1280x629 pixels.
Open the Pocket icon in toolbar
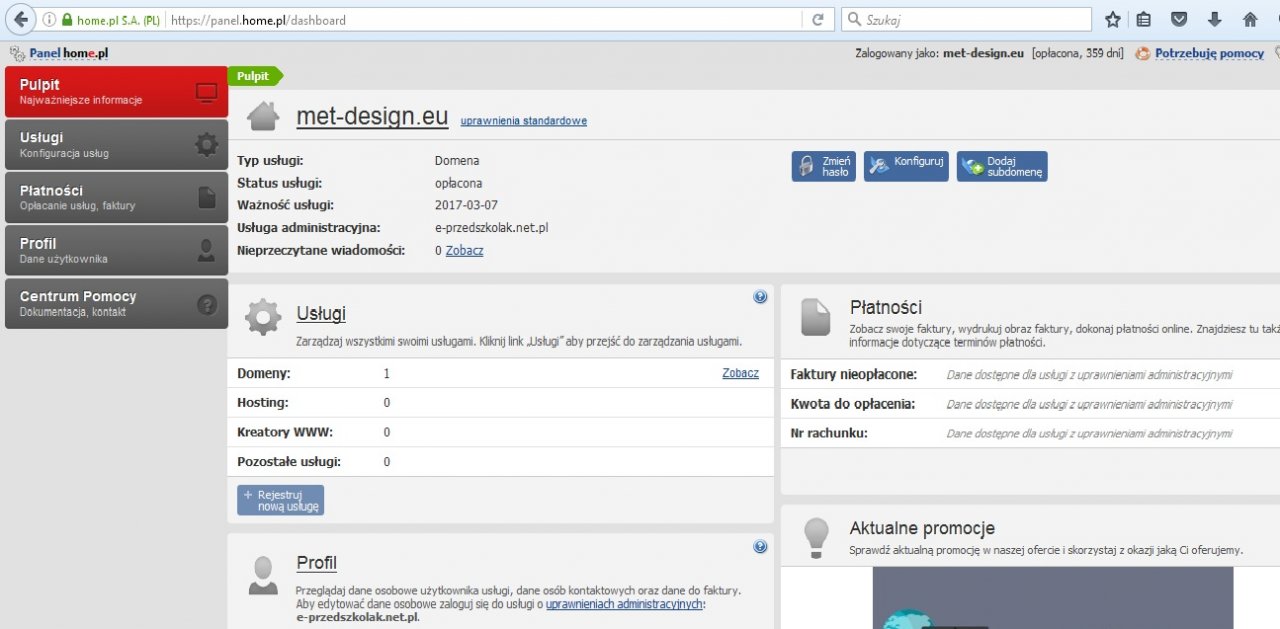pos(1179,20)
